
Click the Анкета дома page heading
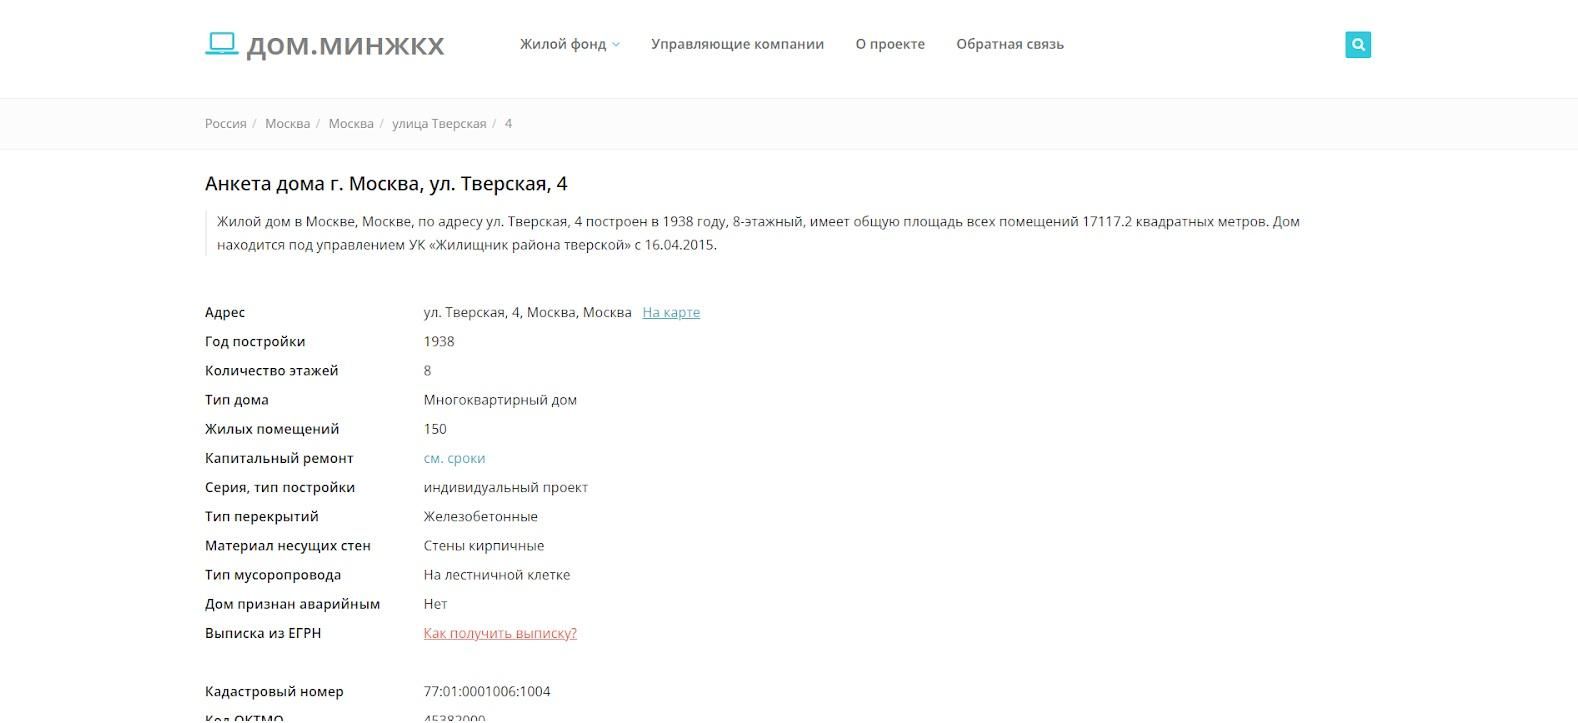386,184
